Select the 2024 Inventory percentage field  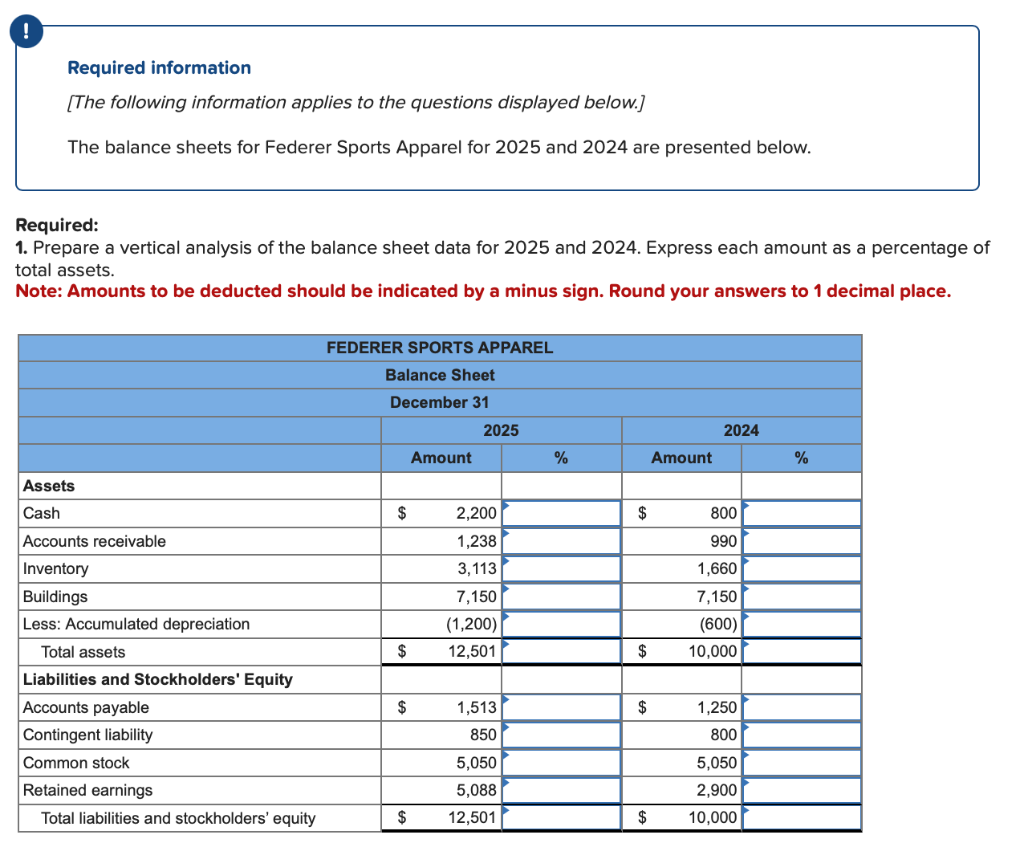point(801,569)
